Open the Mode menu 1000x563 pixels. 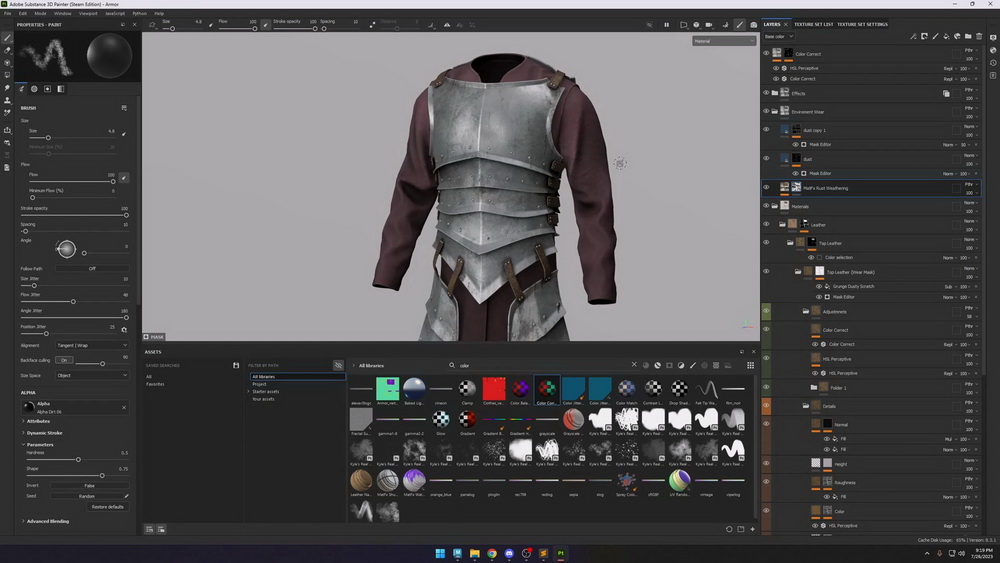[x=40, y=13]
